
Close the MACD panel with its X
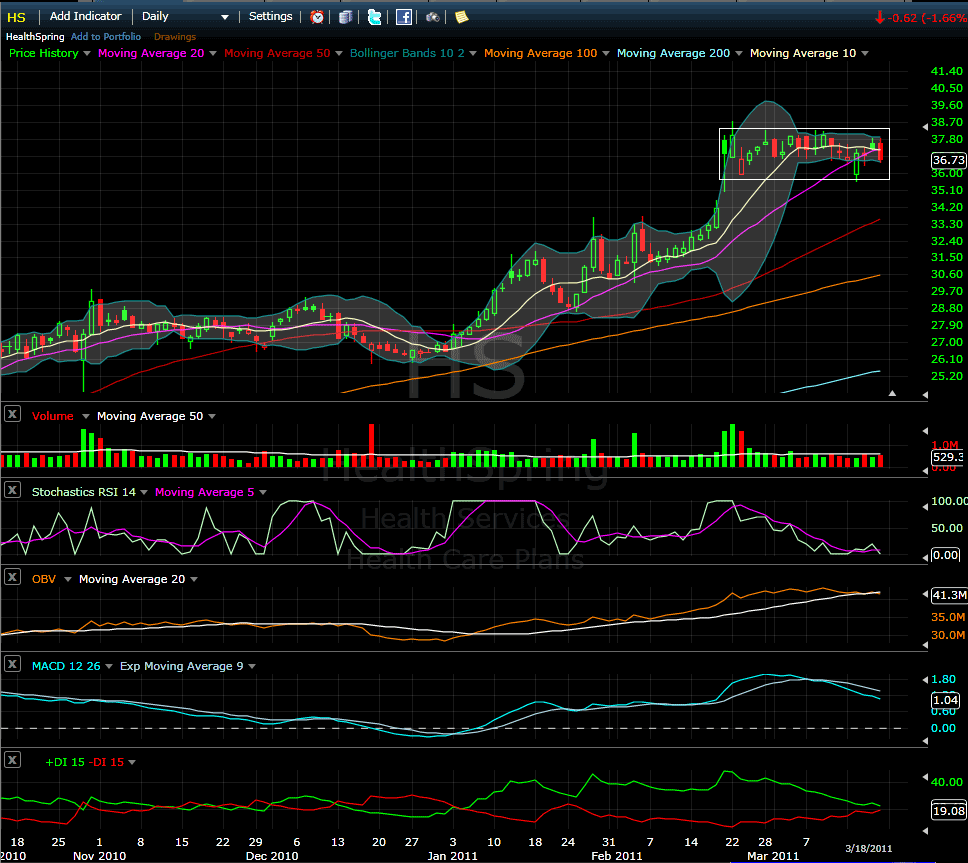12,664
